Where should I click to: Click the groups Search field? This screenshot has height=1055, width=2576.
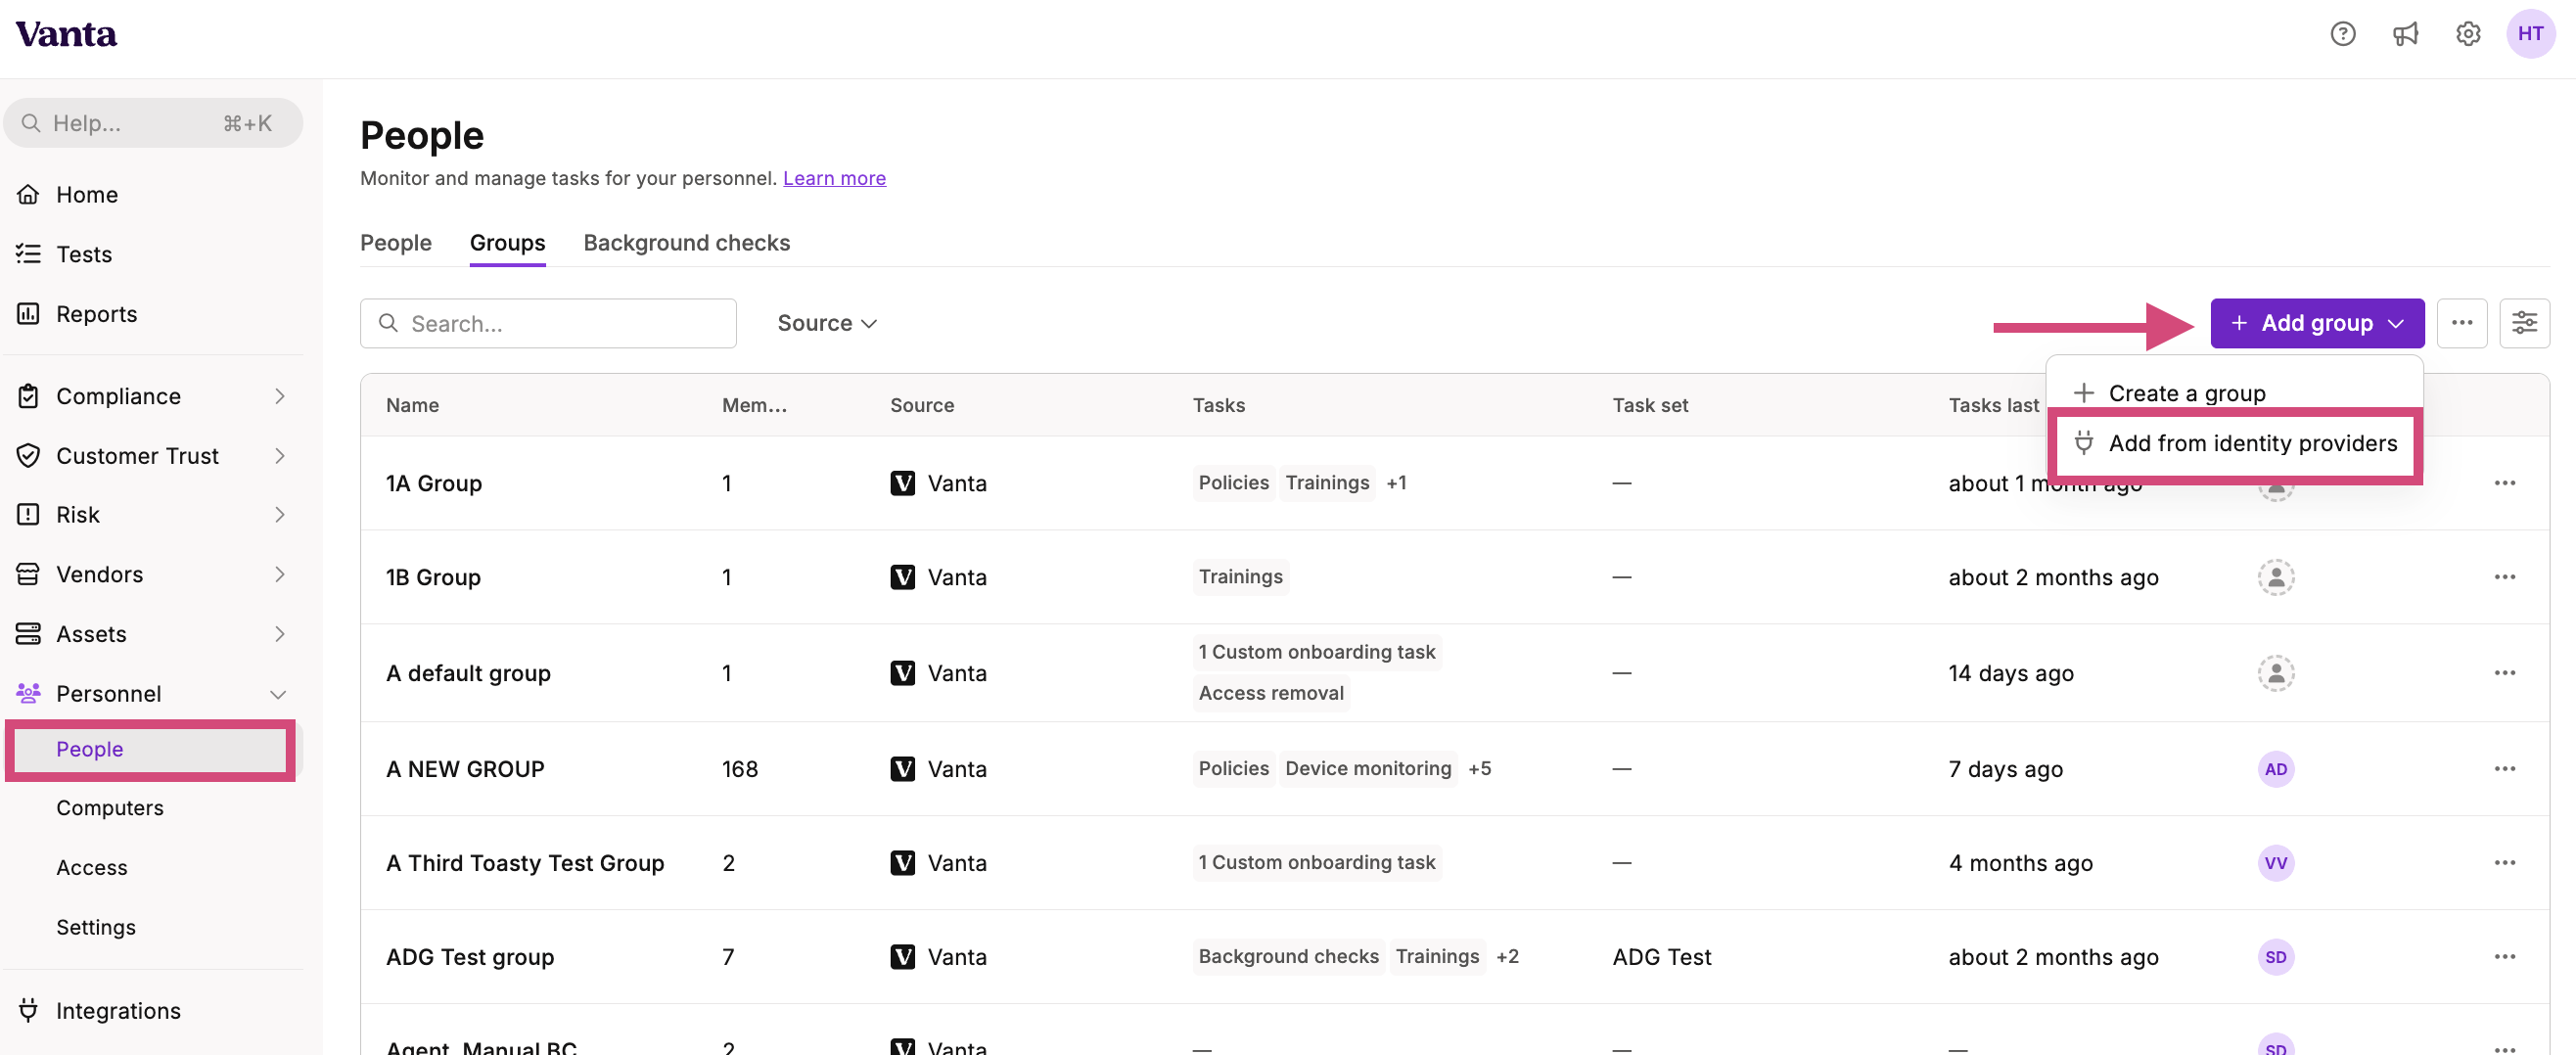548,323
